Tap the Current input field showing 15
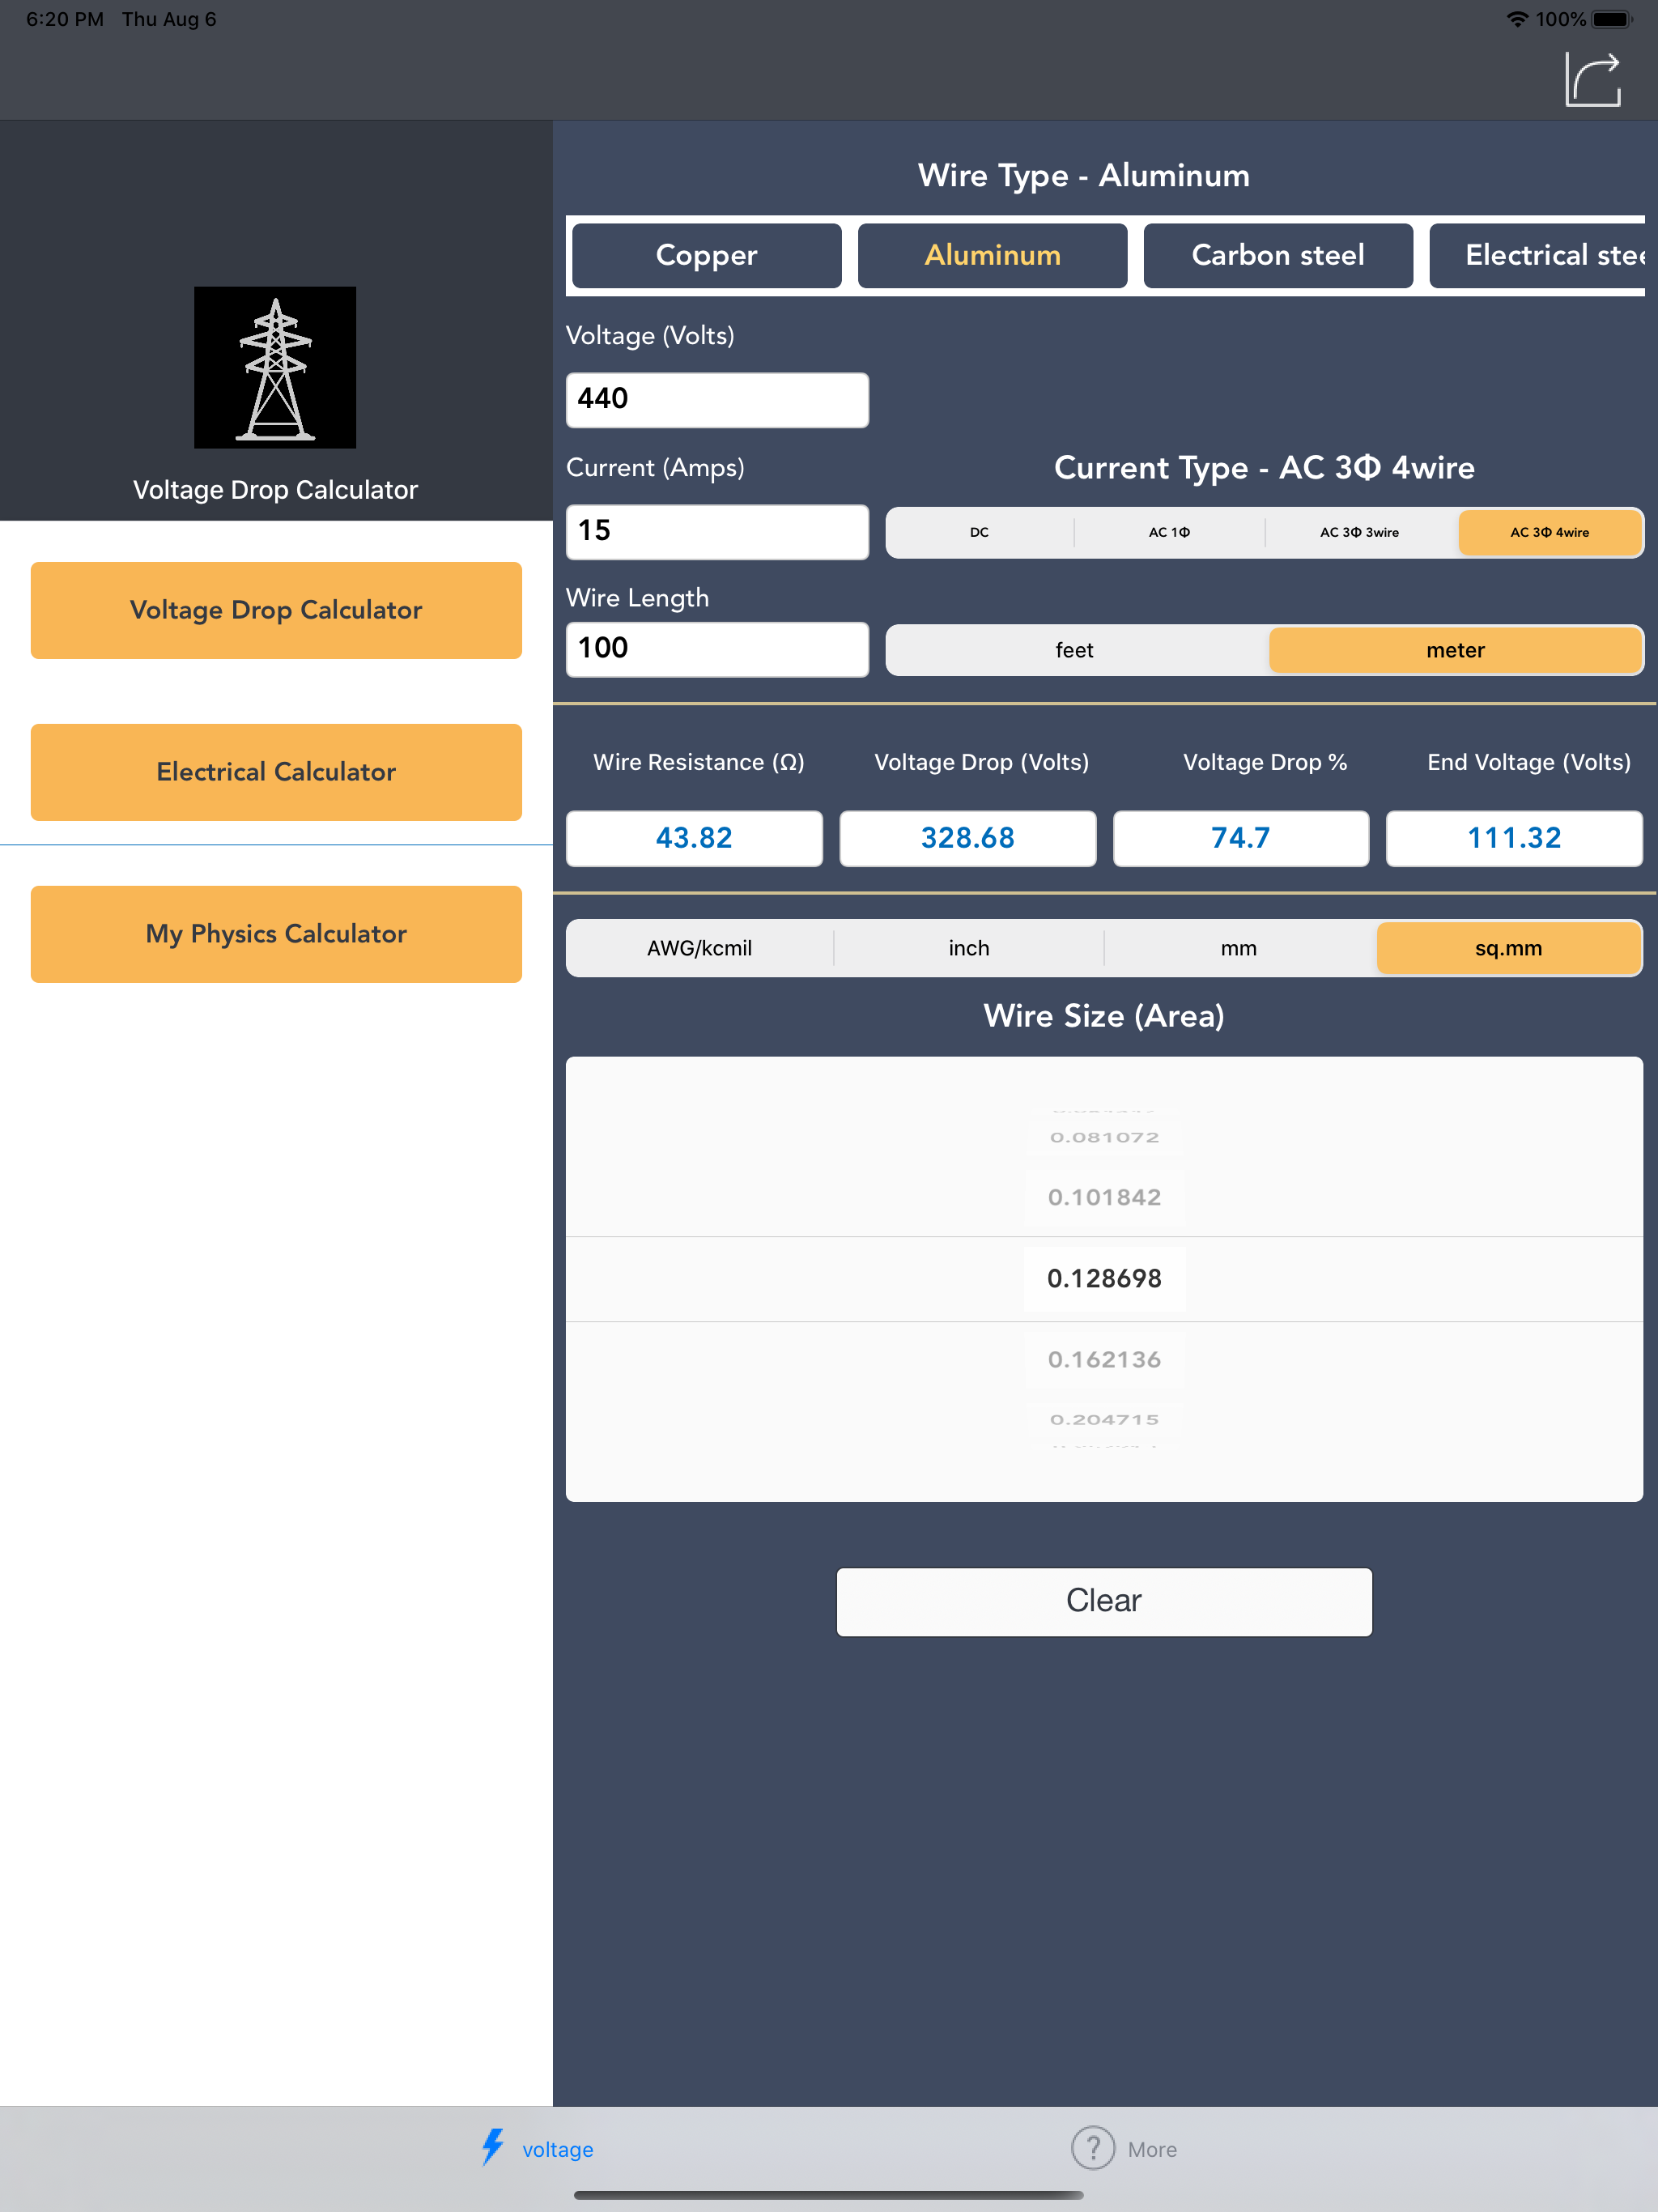The width and height of the screenshot is (1658, 2212). pyautogui.click(x=716, y=531)
